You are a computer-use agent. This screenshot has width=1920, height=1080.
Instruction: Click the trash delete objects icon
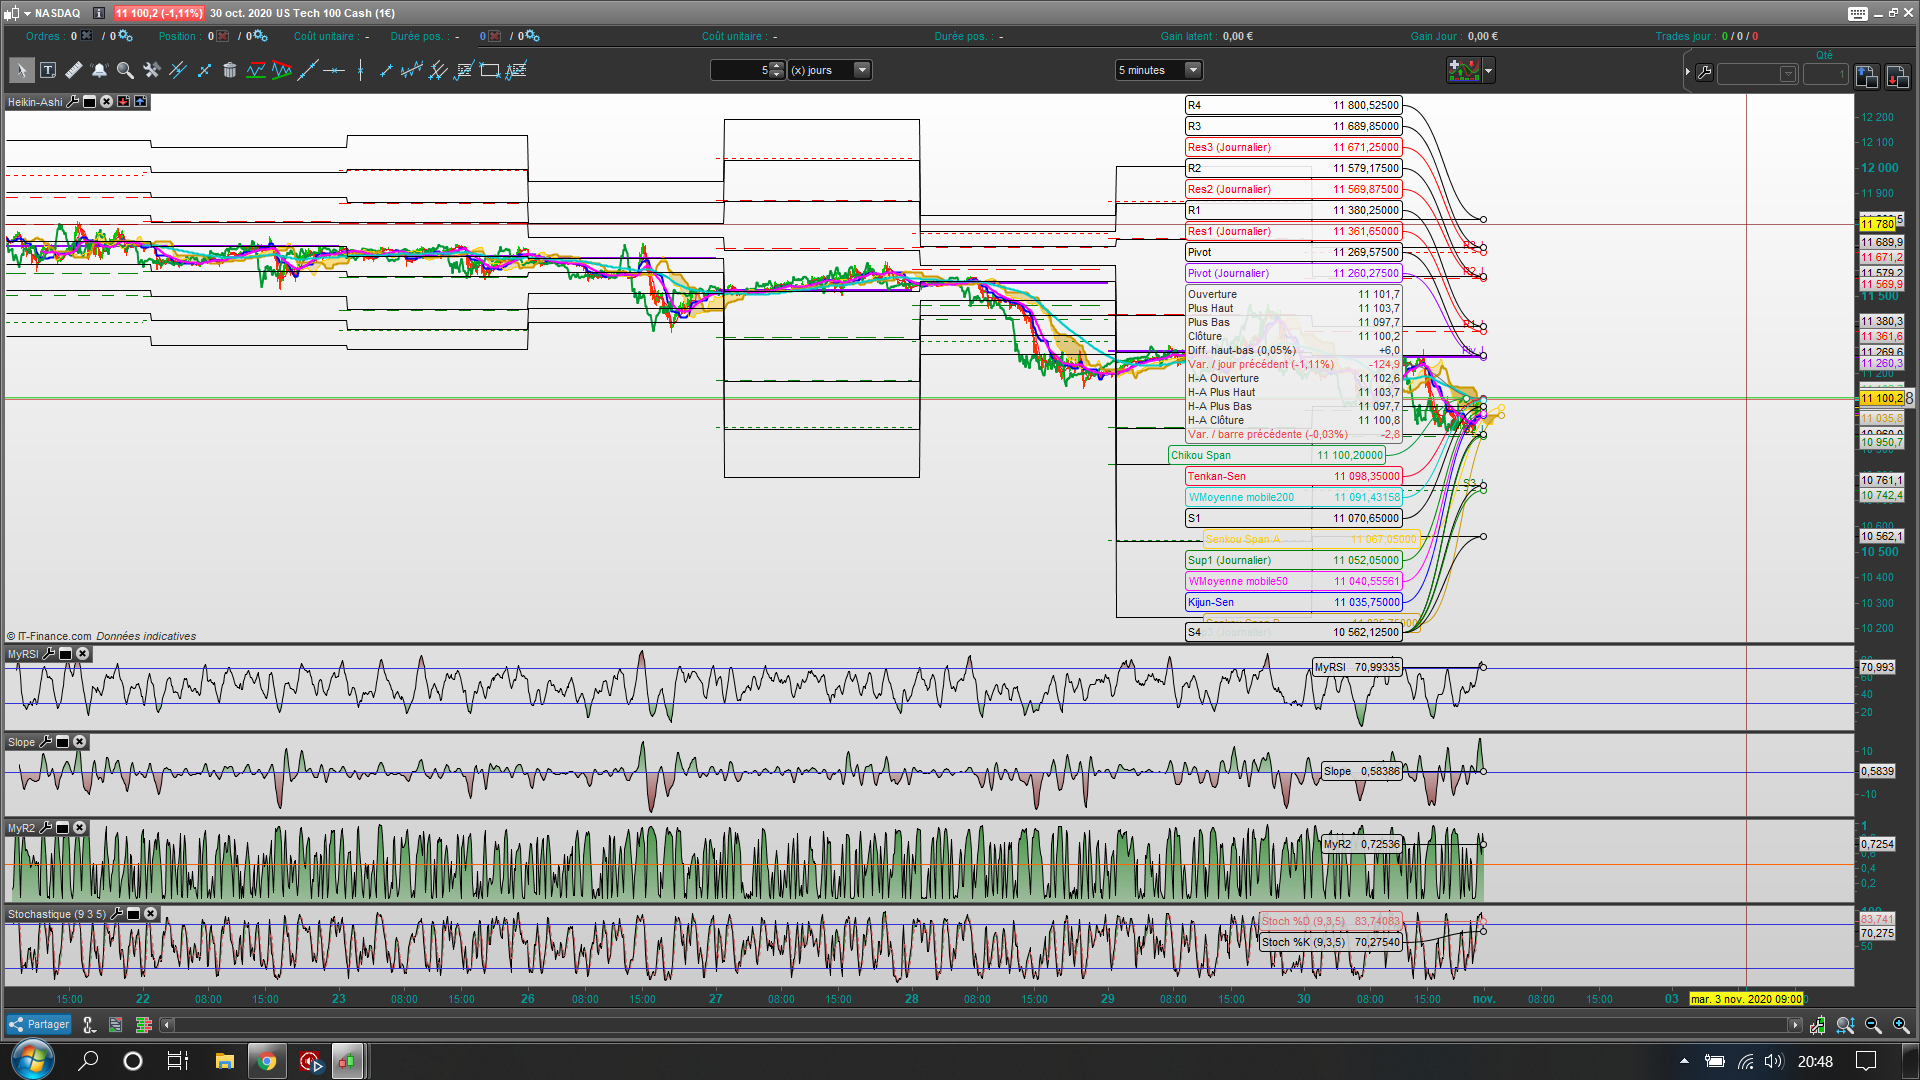(x=229, y=70)
